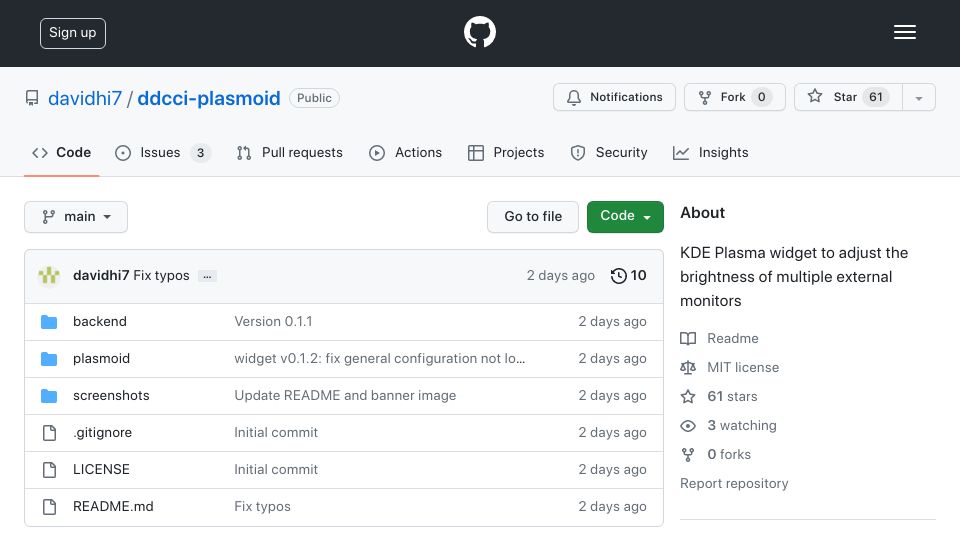Image resolution: width=960 pixels, height=540 pixels.
Task: Open the backend folder
Action: tap(100, 321)
